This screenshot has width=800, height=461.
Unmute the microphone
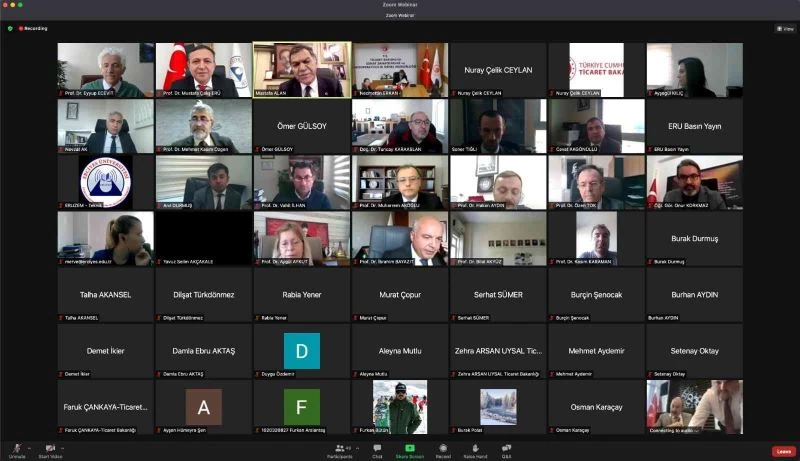coord(16,448)
